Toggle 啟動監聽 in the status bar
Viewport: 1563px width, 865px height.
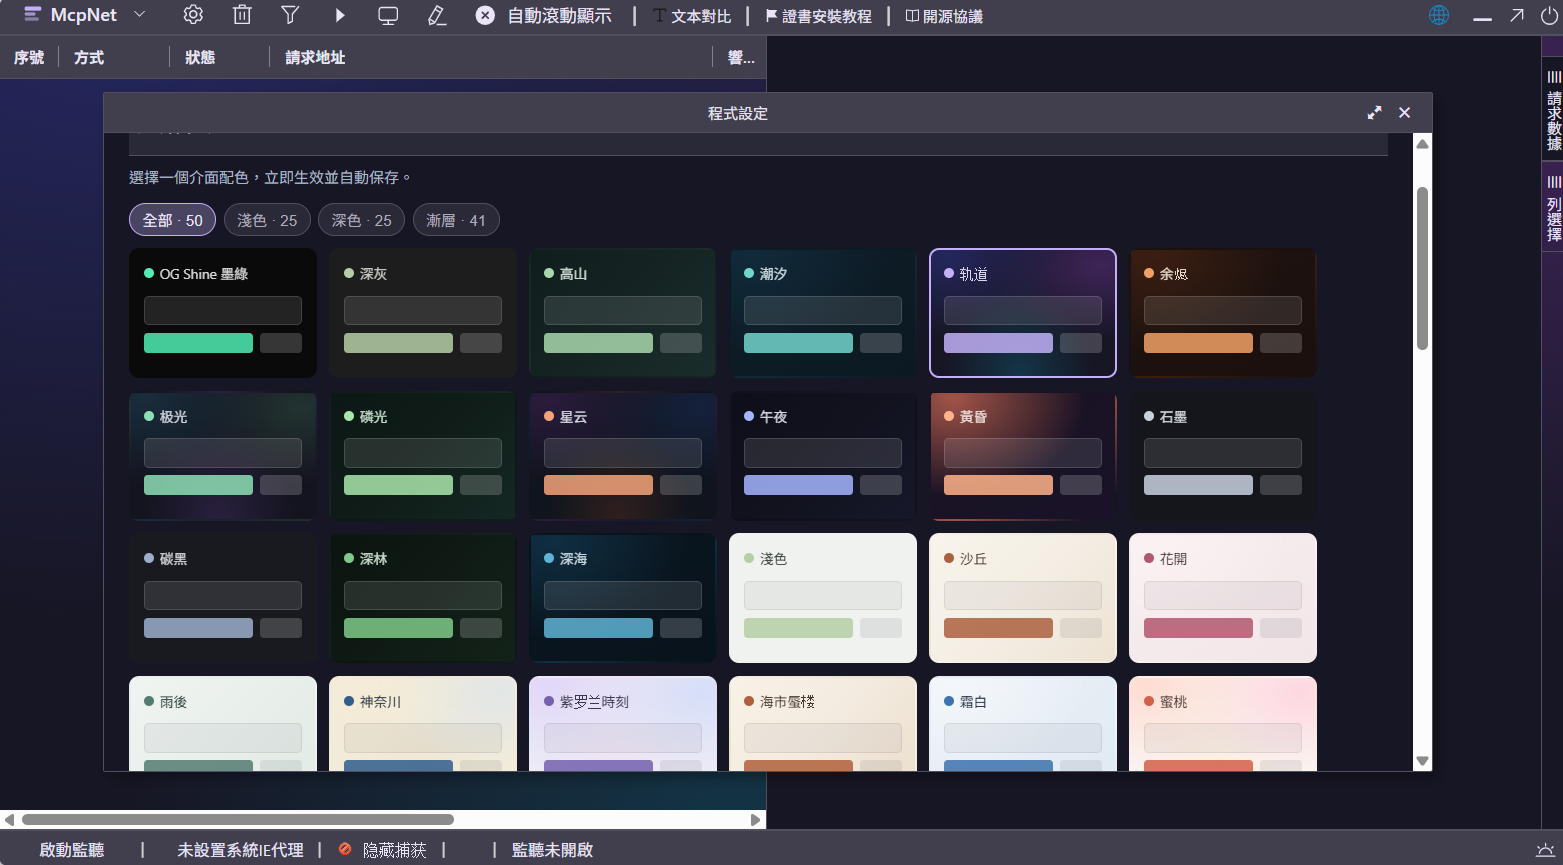click(x=72, y=850)
